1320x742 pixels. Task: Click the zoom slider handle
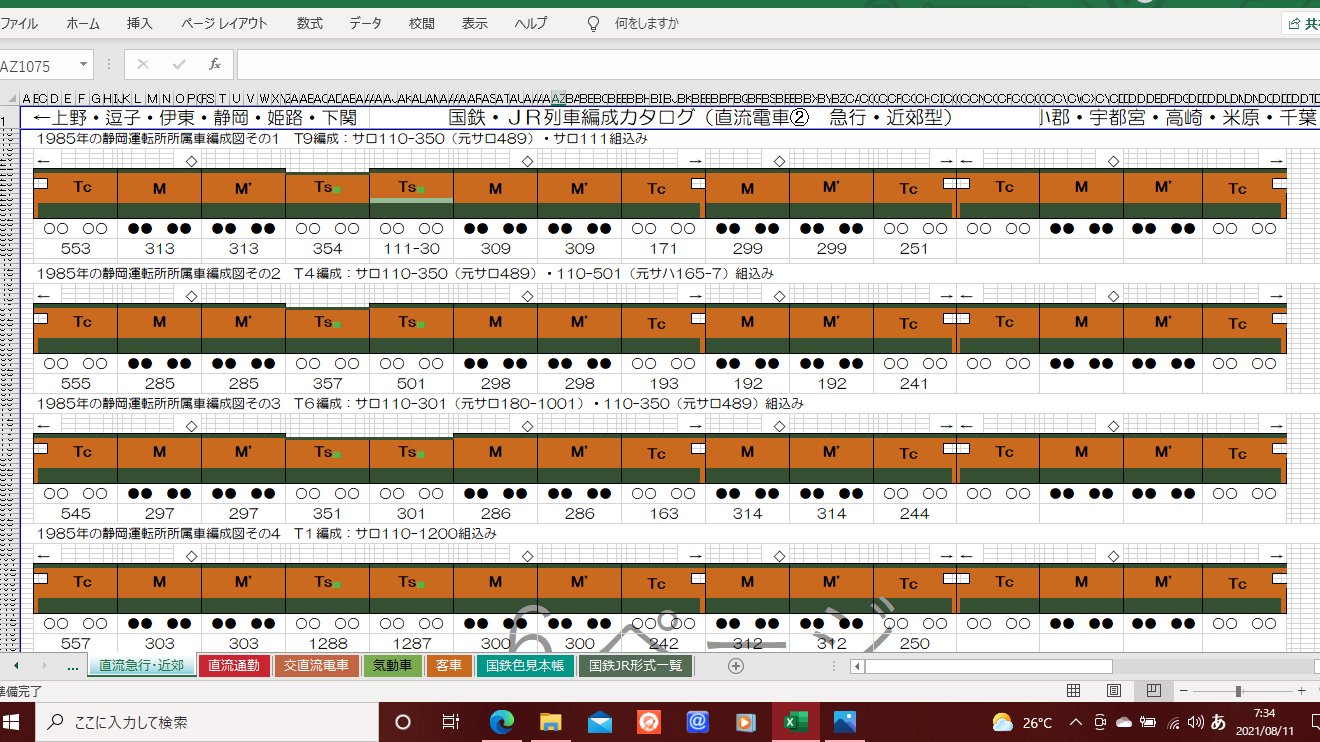tap(1239, 691)
